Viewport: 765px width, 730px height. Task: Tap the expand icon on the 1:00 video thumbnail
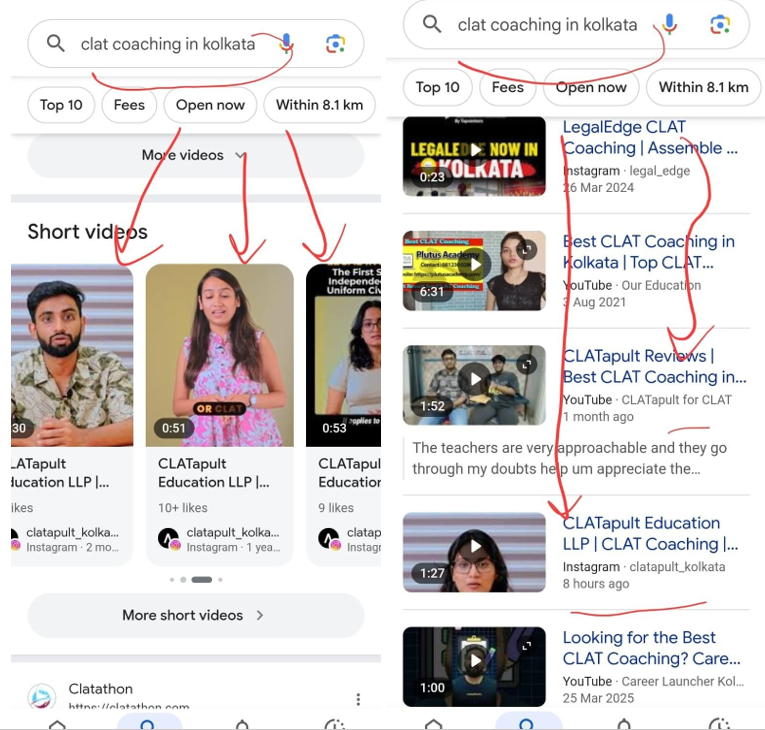(x=527, y=645)
